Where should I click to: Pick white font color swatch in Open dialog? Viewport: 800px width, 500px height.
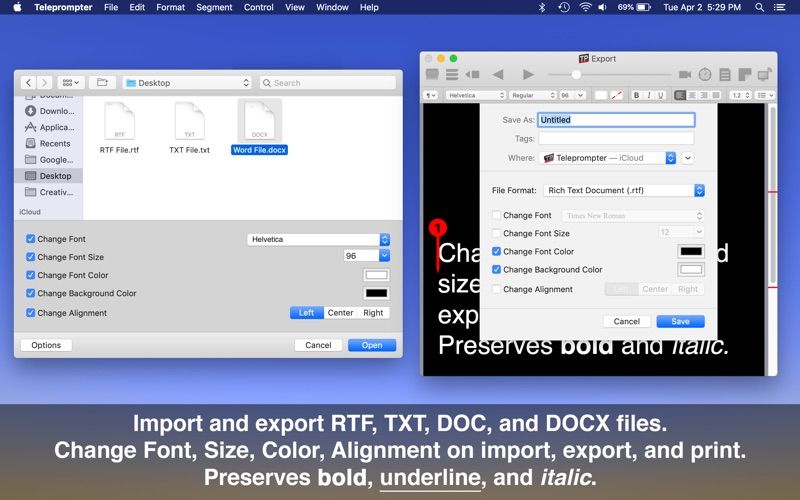point(377,276)
